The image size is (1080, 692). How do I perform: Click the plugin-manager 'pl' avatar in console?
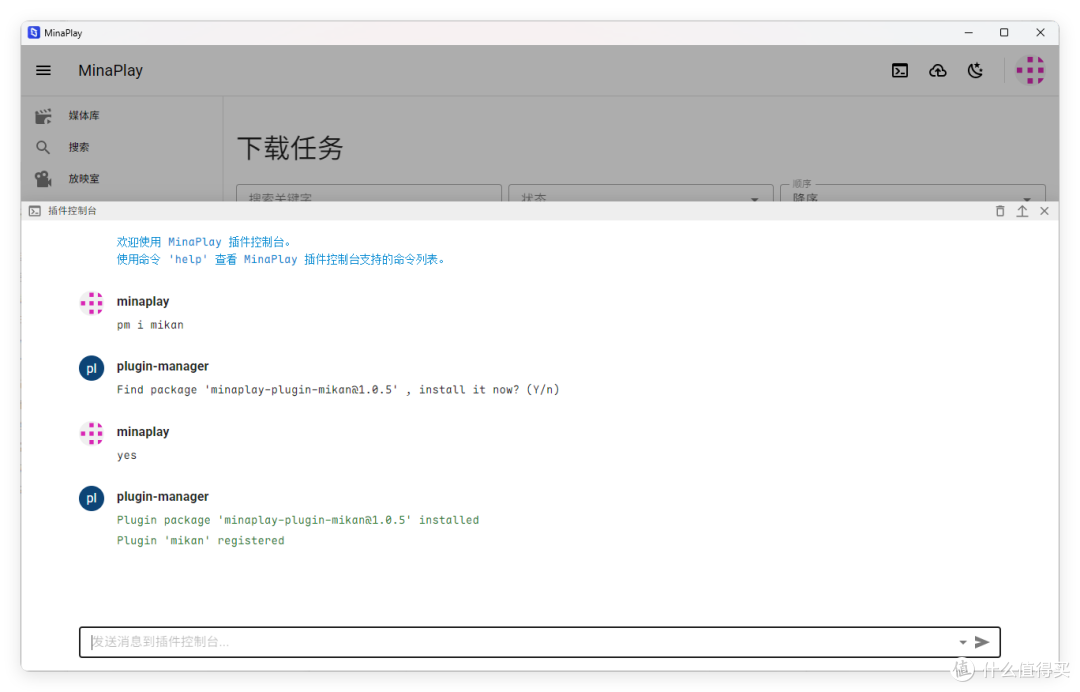(91, 367)
